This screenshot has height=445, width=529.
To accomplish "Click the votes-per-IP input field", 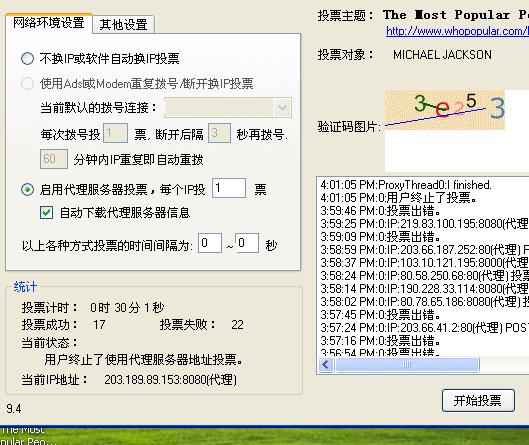I will click(229, 188).
